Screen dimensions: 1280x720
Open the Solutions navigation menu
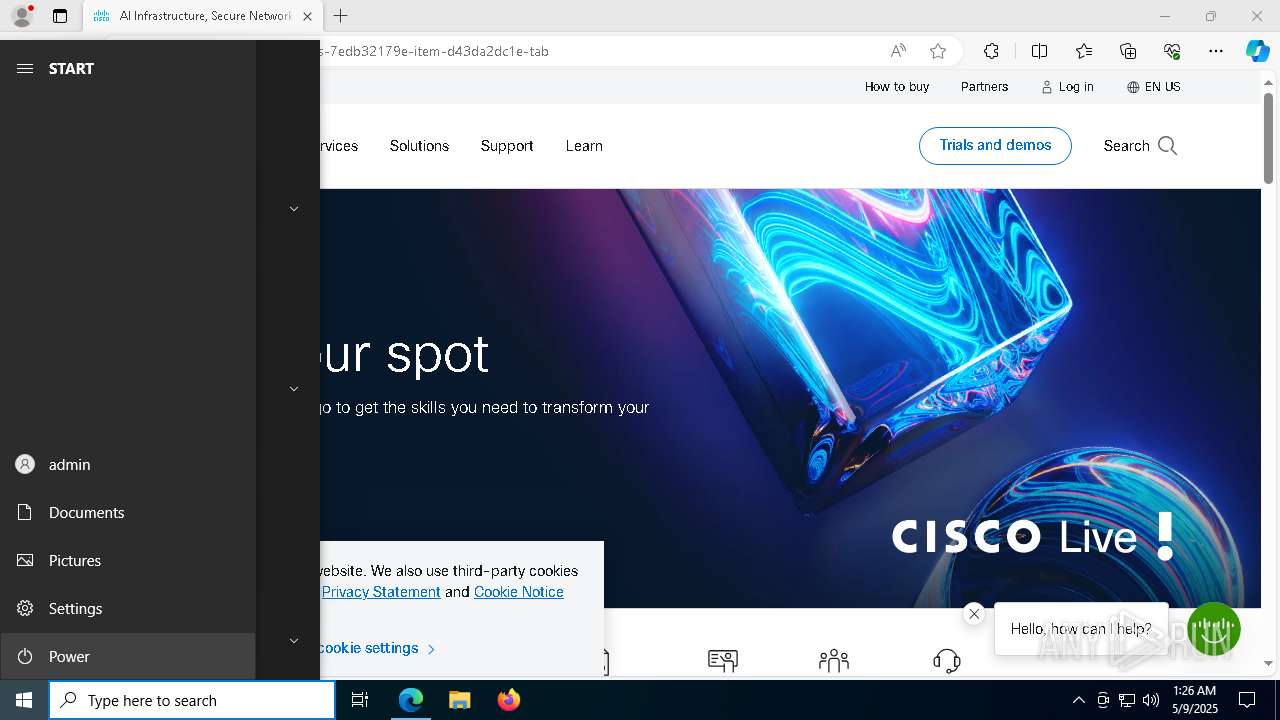[419, 146]
